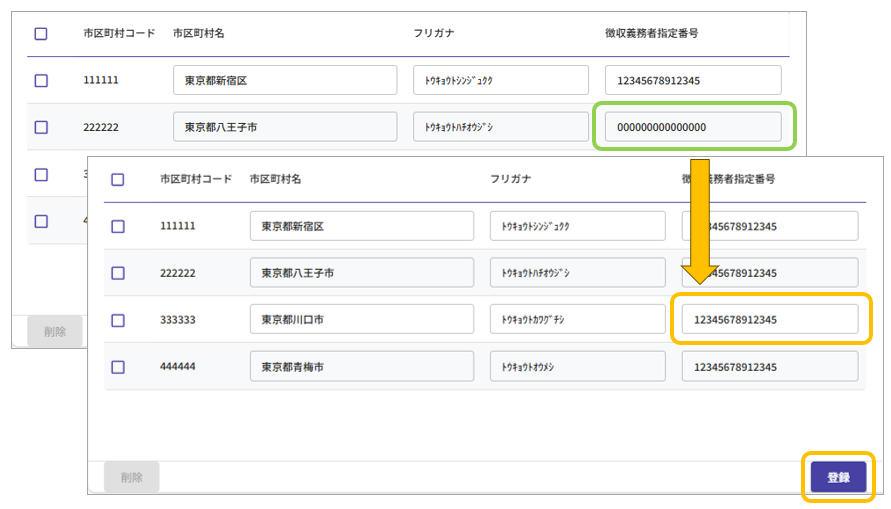The height and width of the screenshot is (509, 891).
Task: Click 東京都八王子市 field in the front table
Action: pyautogui.click(x=362, y=273)
